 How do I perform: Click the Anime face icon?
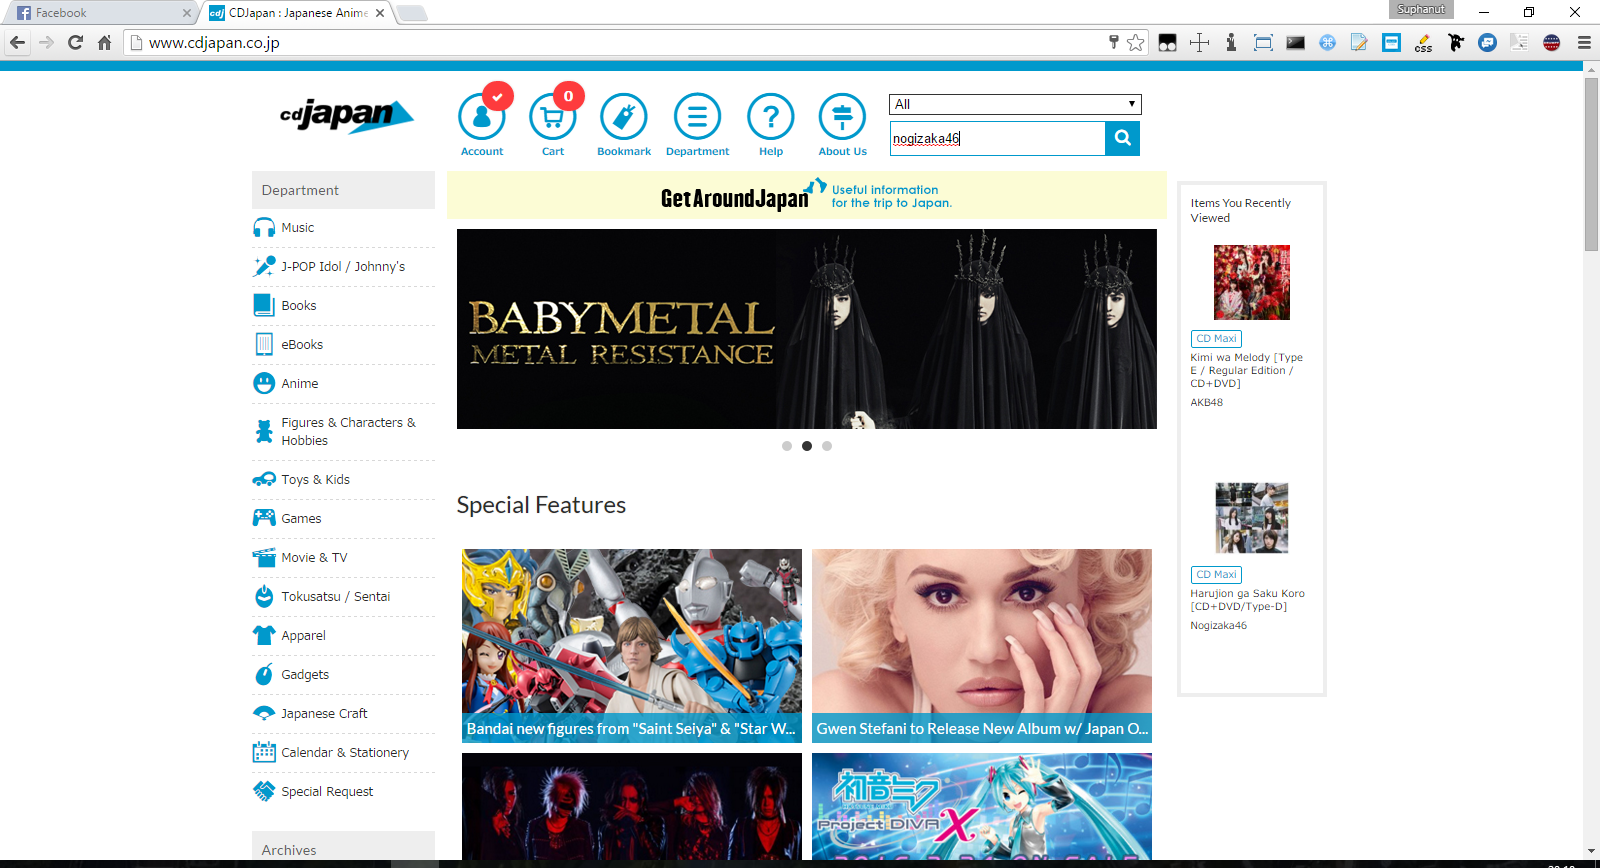264,383
